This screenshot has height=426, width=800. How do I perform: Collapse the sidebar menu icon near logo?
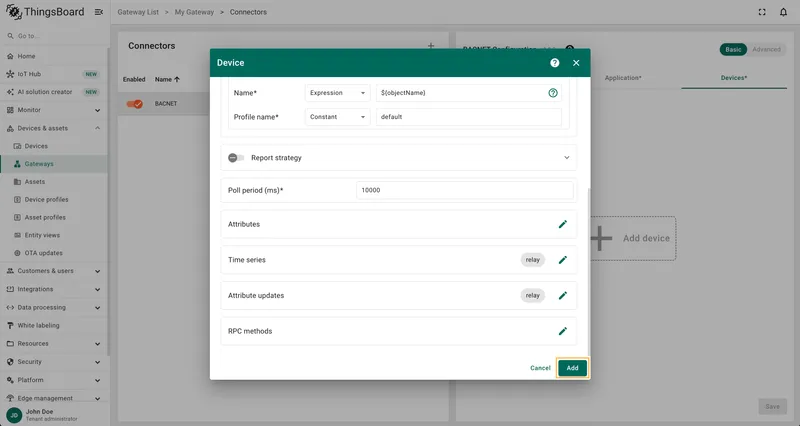point(99,12)
